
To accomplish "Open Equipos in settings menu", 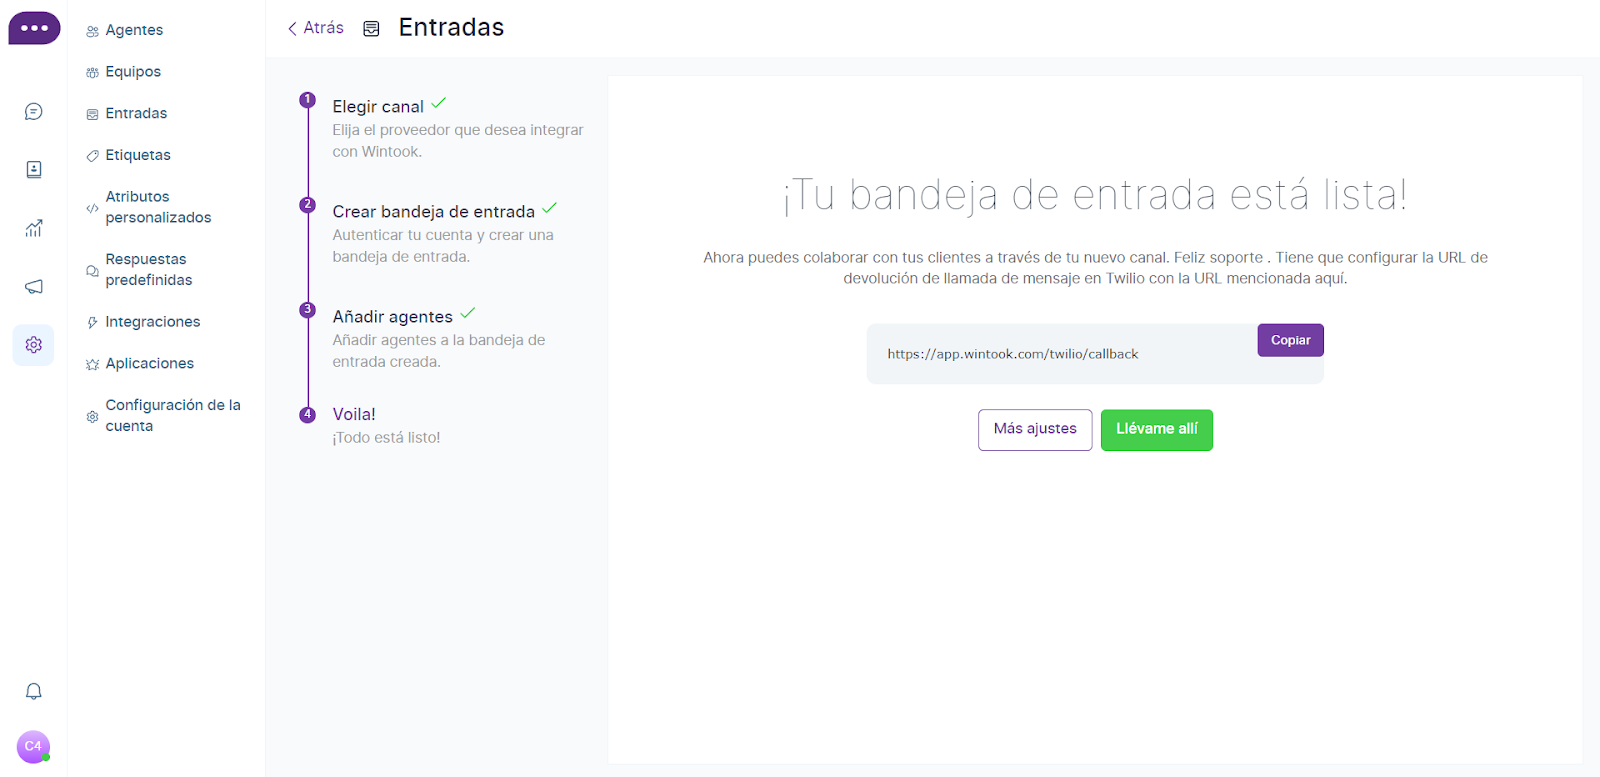I will point(133,72).
